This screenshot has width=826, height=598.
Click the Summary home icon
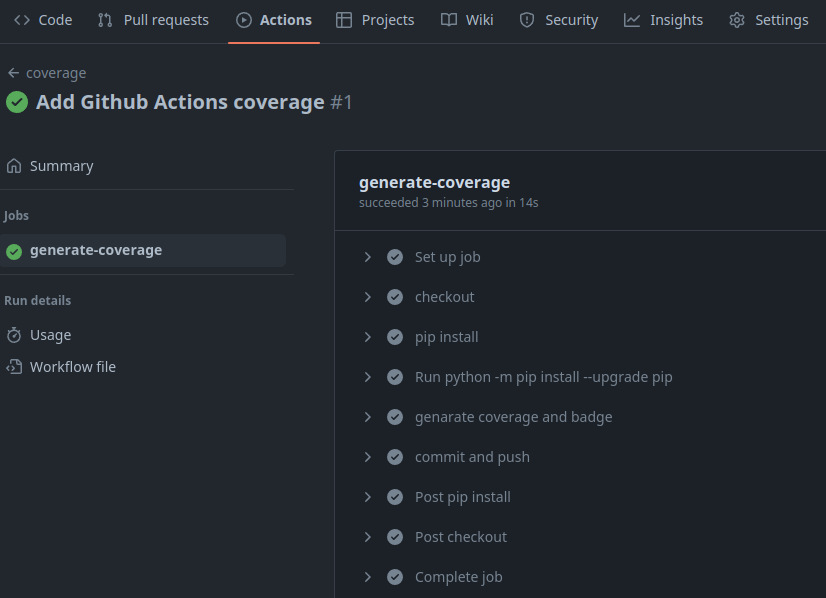point(14,166)
